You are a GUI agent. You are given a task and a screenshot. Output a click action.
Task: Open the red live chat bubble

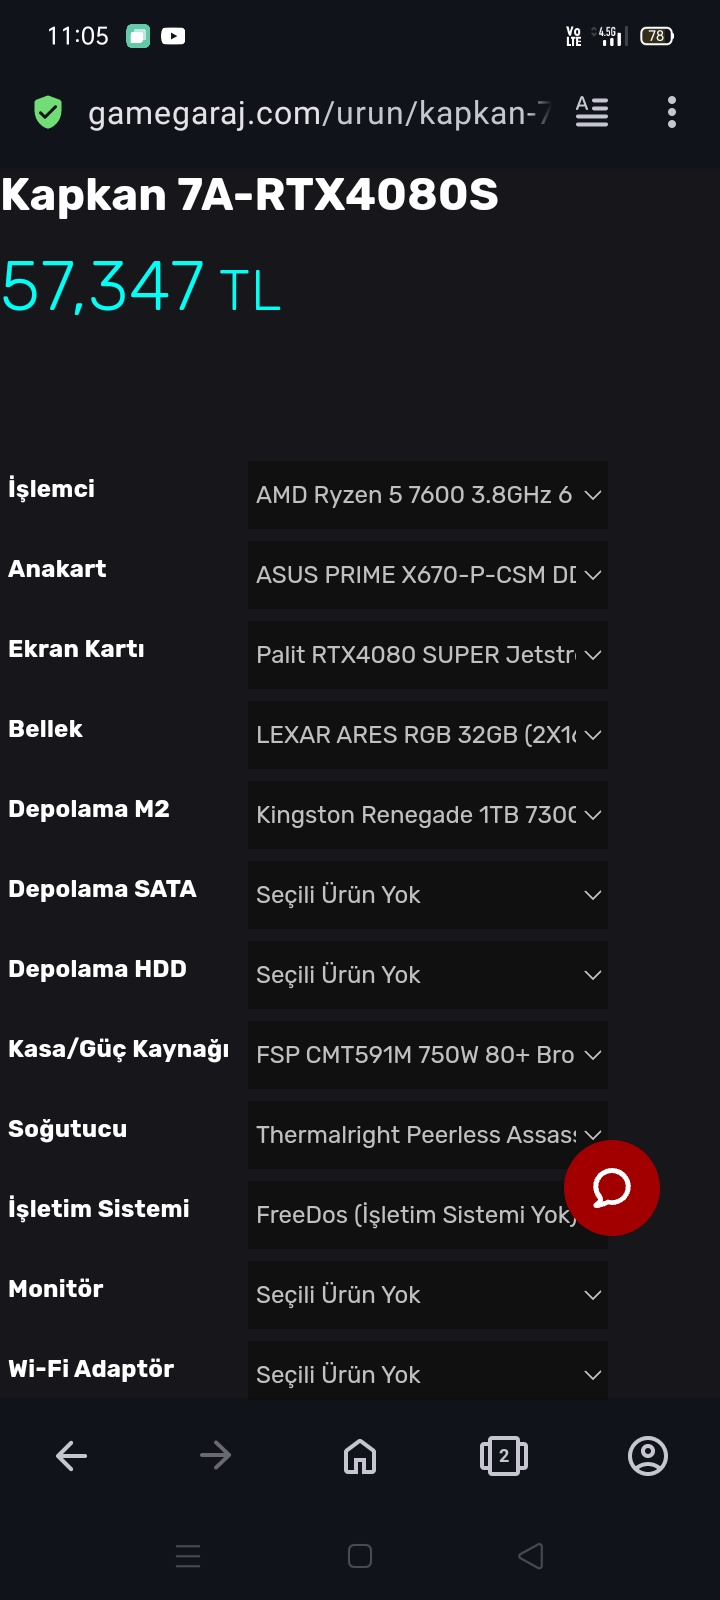[611, 1188]
